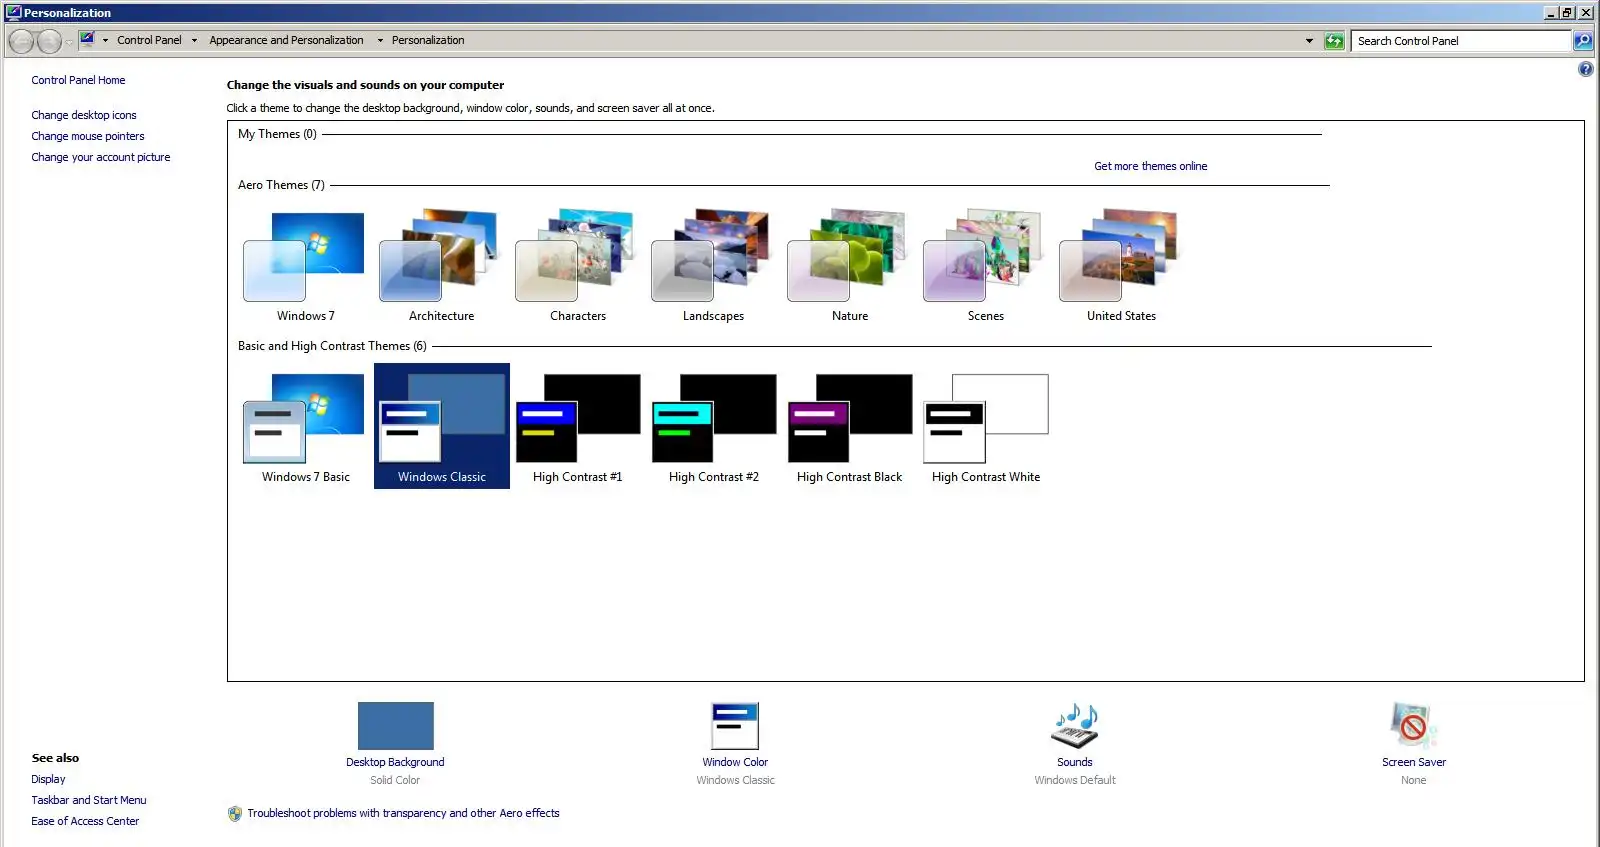The image size is (1600, 847).
Task: Open Display link under See also
Action: pos(48,779)
